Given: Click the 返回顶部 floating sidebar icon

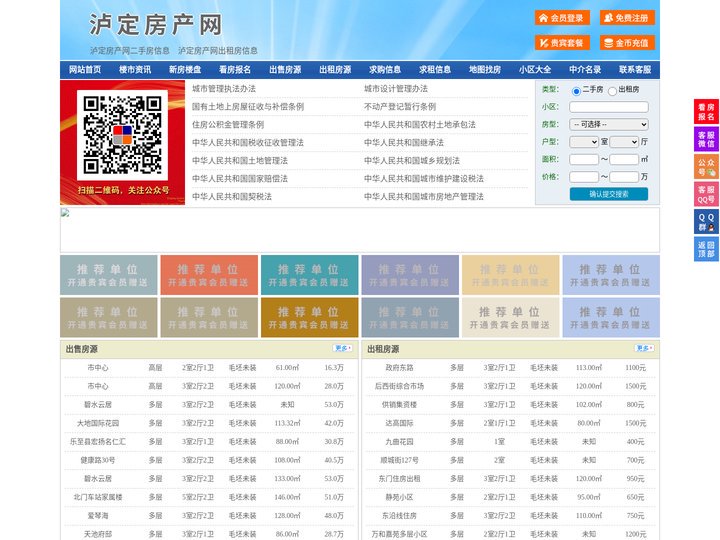Looking at the screenshot, I should [706, 249].
